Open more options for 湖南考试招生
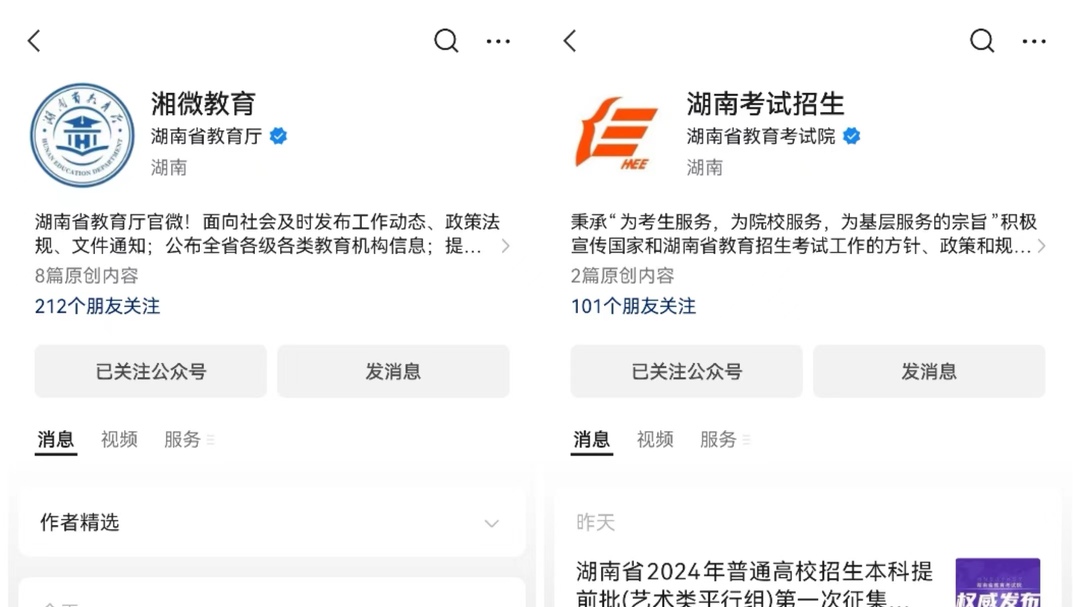The height and width of the screenshot is (607, 1080). click(x=1034, y=41)
